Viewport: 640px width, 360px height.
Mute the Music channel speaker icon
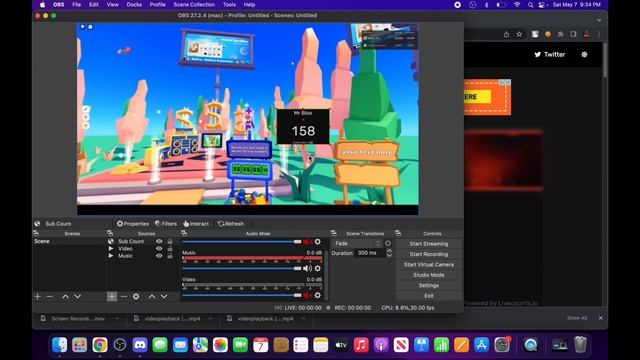point(307,269)
